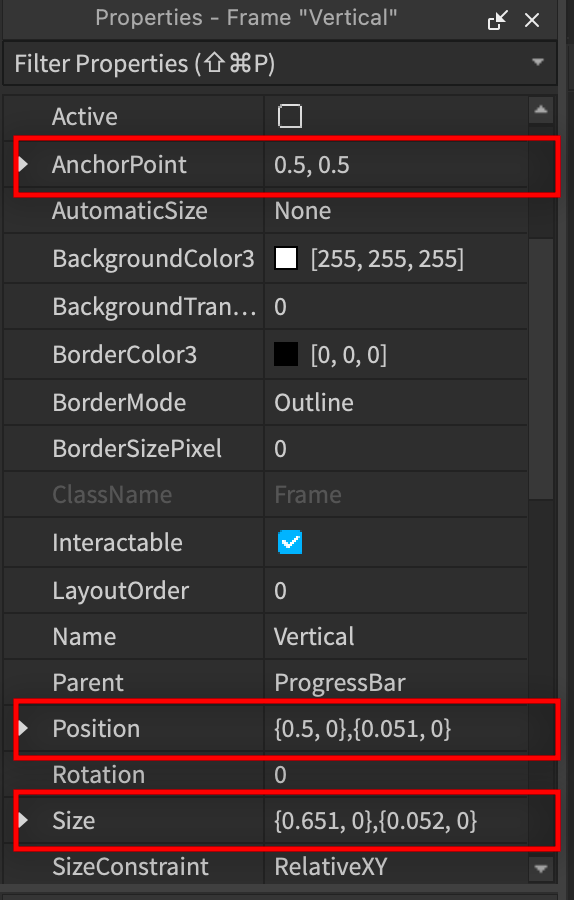Enable the Active checkbox
Screen dimensions: 574x900
tap(290, 117)
